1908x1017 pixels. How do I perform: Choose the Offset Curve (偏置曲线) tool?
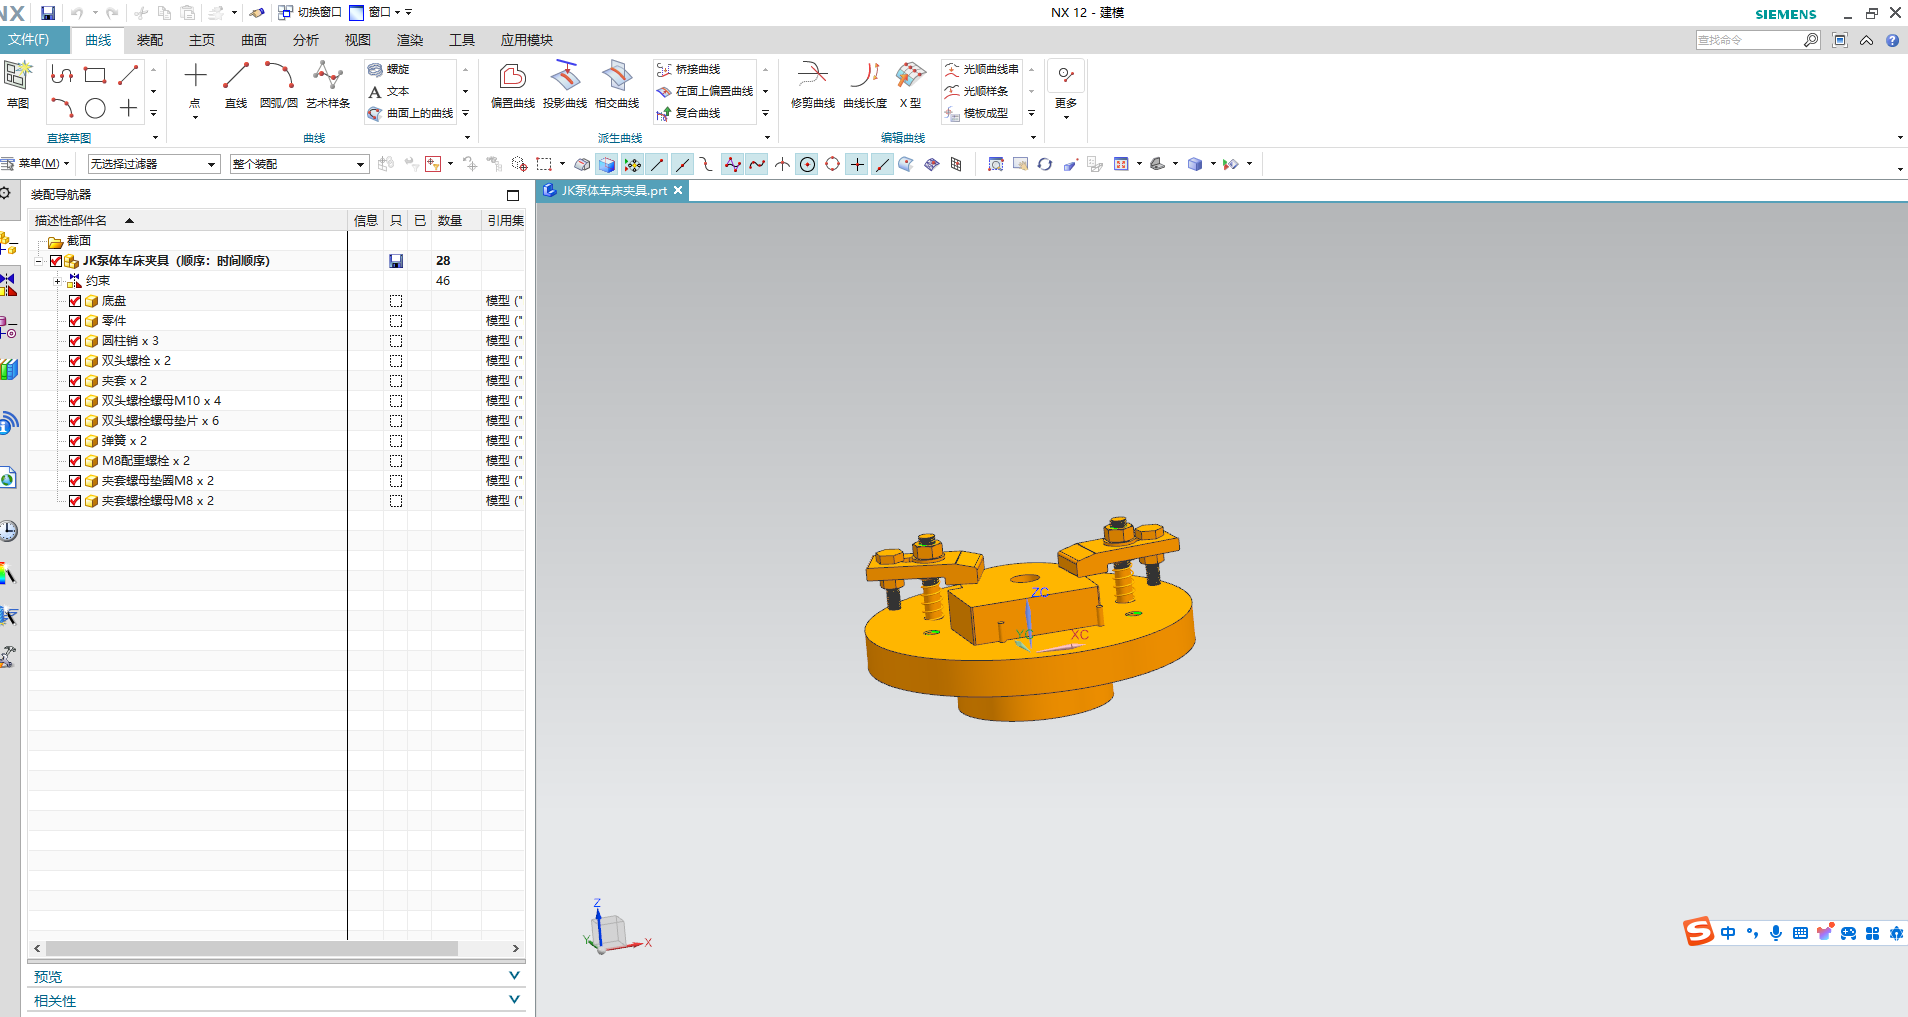coord(513,84)
